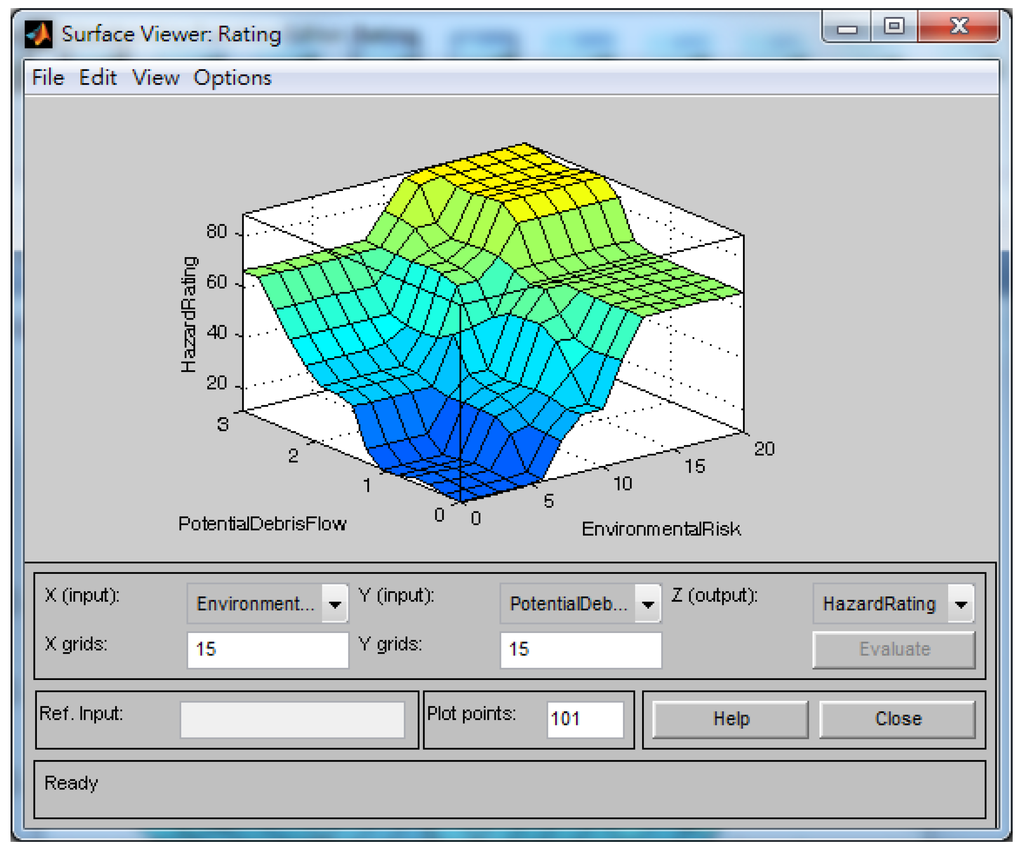
Task: Open the Options menu
Action: (x=232, y=78)
